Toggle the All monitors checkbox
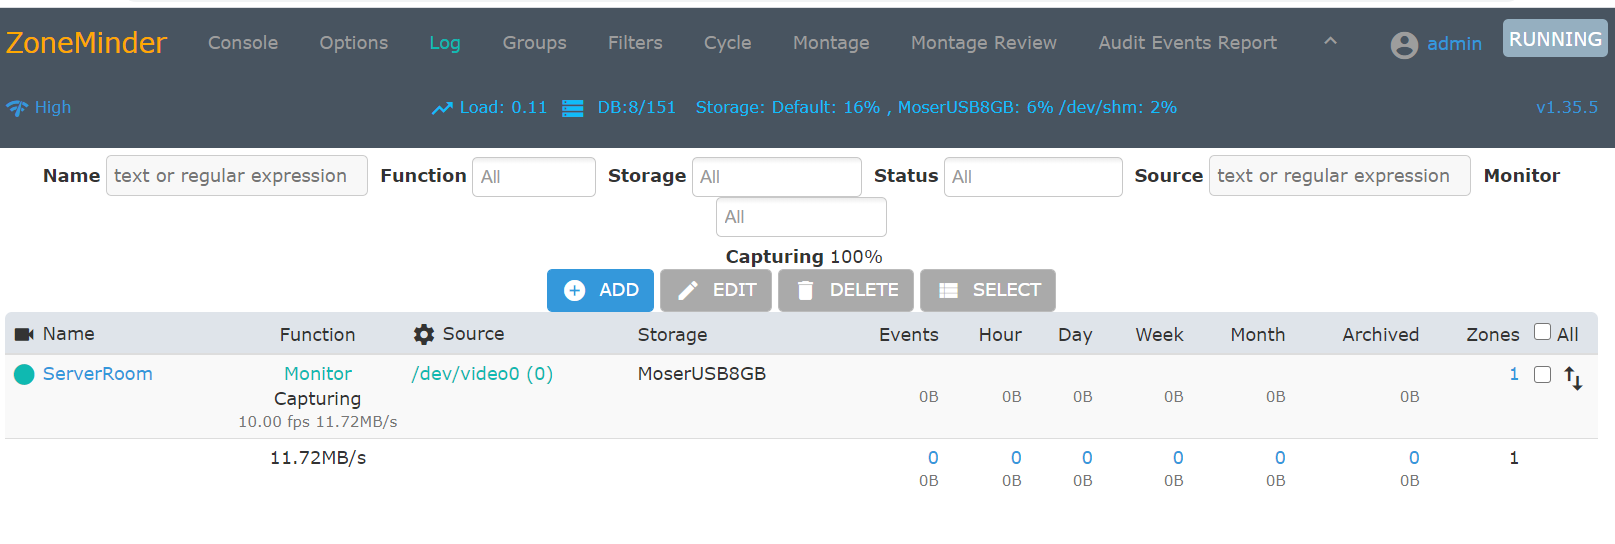Screen dimensions: 1615x544 pyautogui.click(x=1543, y=332)
